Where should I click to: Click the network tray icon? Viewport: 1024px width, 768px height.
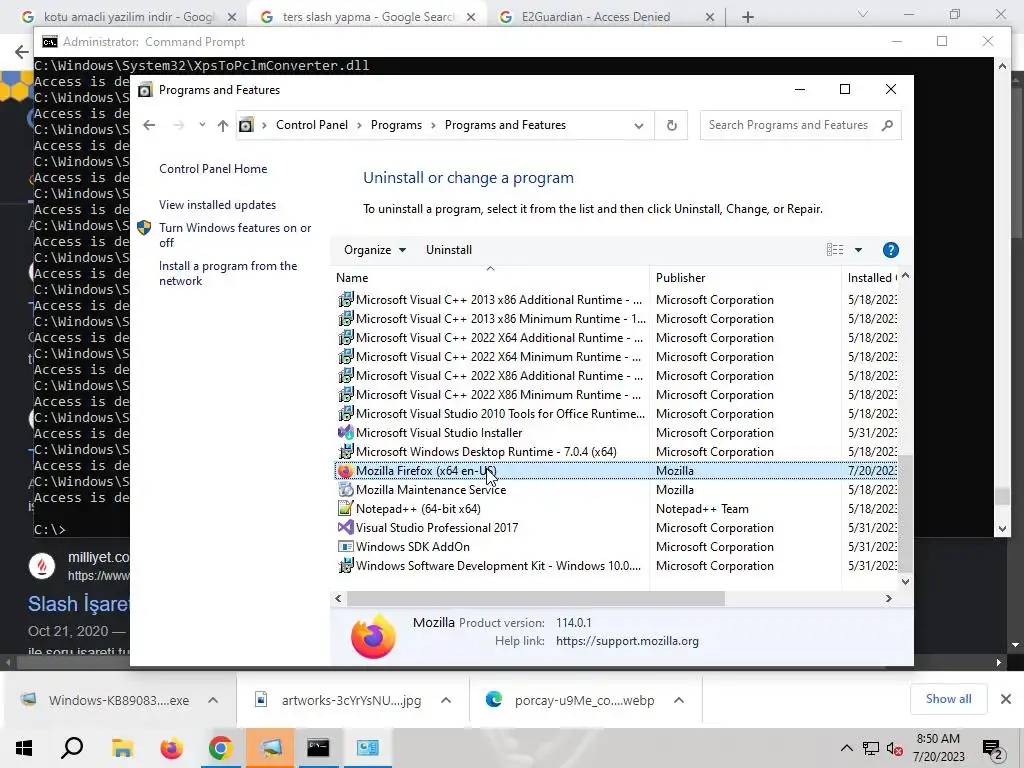(x=871, y=749)
